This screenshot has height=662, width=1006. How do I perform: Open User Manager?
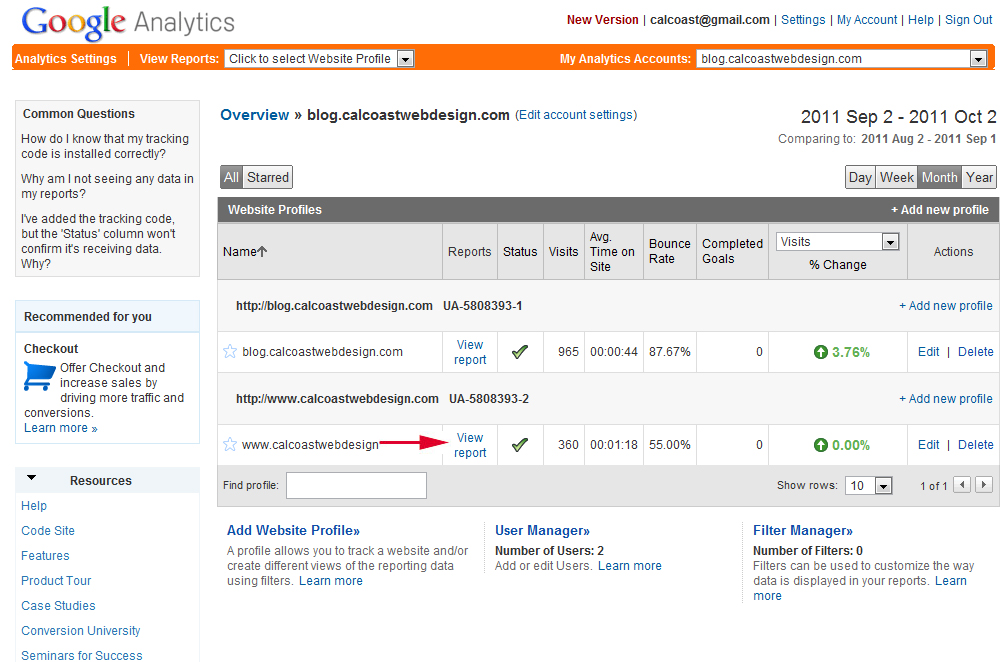tap(542, 530)
